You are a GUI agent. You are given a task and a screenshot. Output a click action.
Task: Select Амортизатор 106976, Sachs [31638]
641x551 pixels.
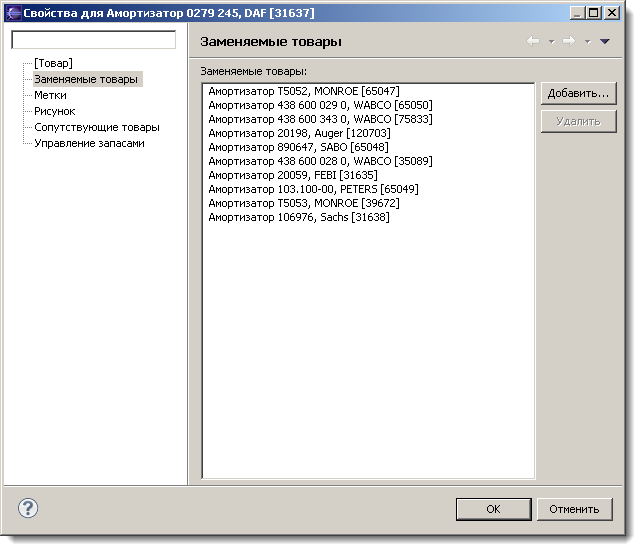[299, 217]
